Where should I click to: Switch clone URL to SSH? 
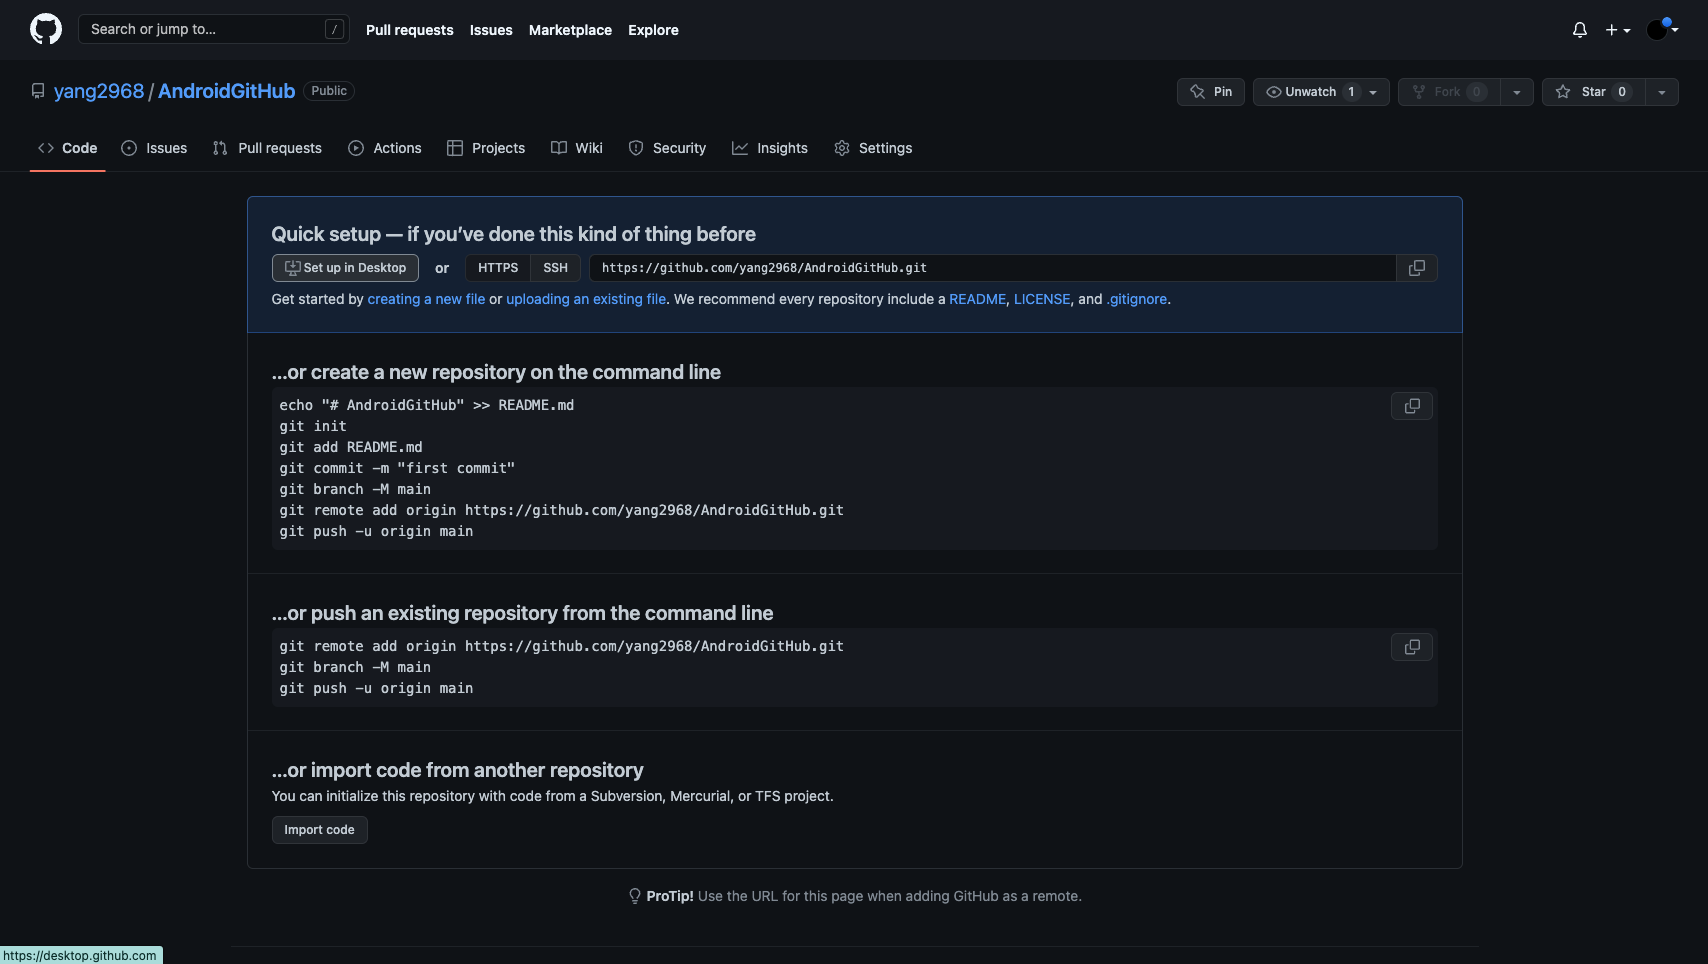click(555, 268)
